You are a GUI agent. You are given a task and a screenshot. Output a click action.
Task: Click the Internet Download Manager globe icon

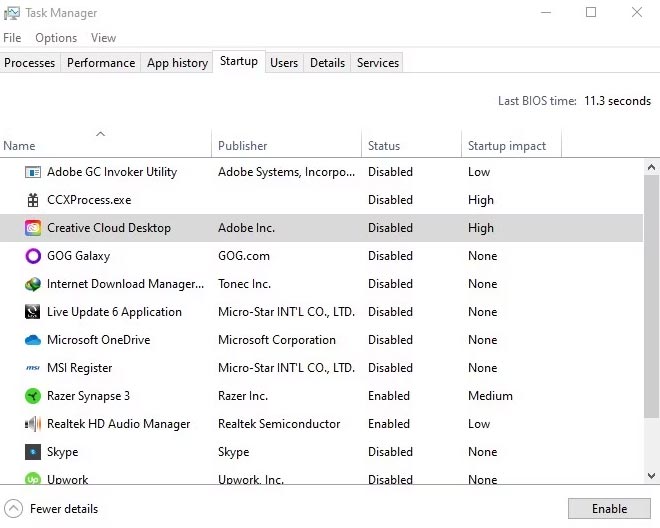33,284
